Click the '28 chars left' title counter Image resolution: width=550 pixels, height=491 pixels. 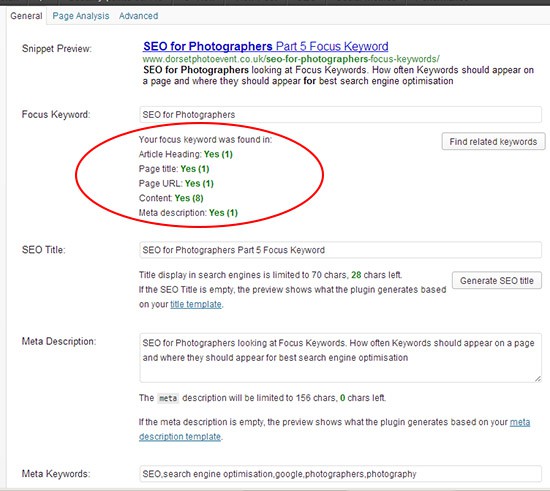point(376,275)
